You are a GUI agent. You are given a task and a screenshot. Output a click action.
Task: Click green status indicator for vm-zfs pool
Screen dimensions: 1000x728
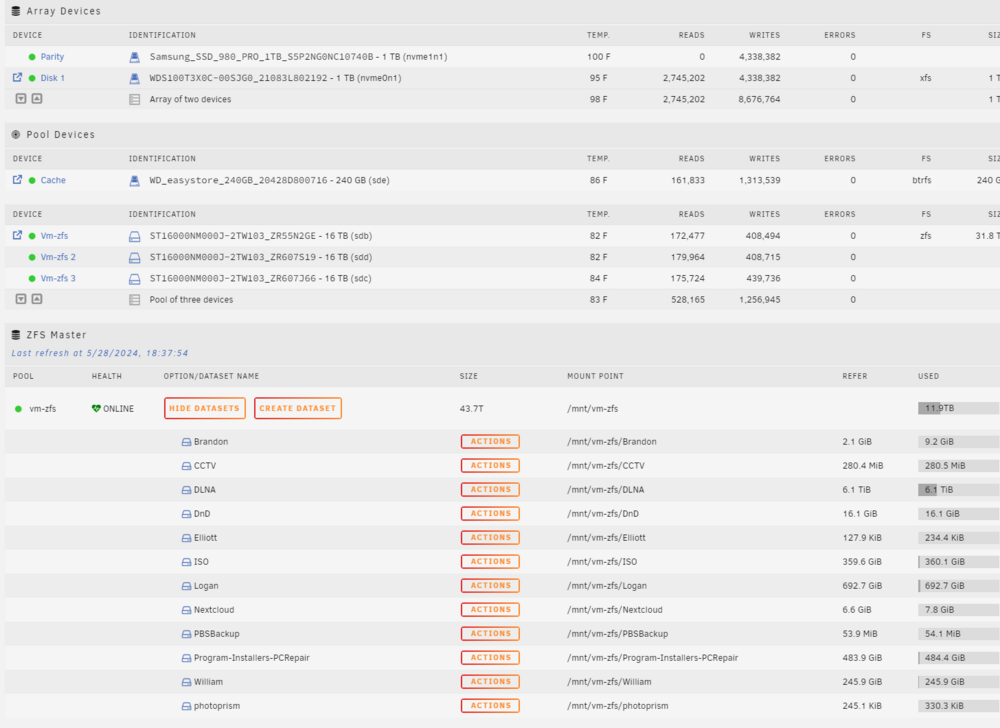pos(18,409)
